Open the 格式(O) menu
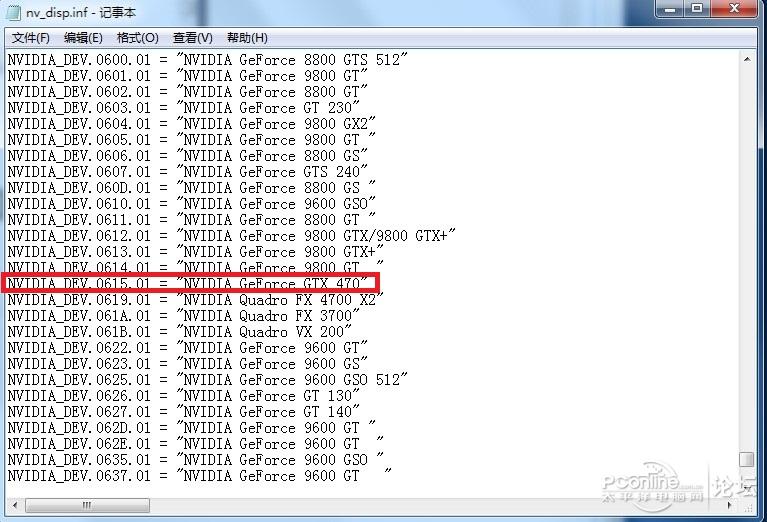Viewport: 767px width, 522px height. point(137,38)
